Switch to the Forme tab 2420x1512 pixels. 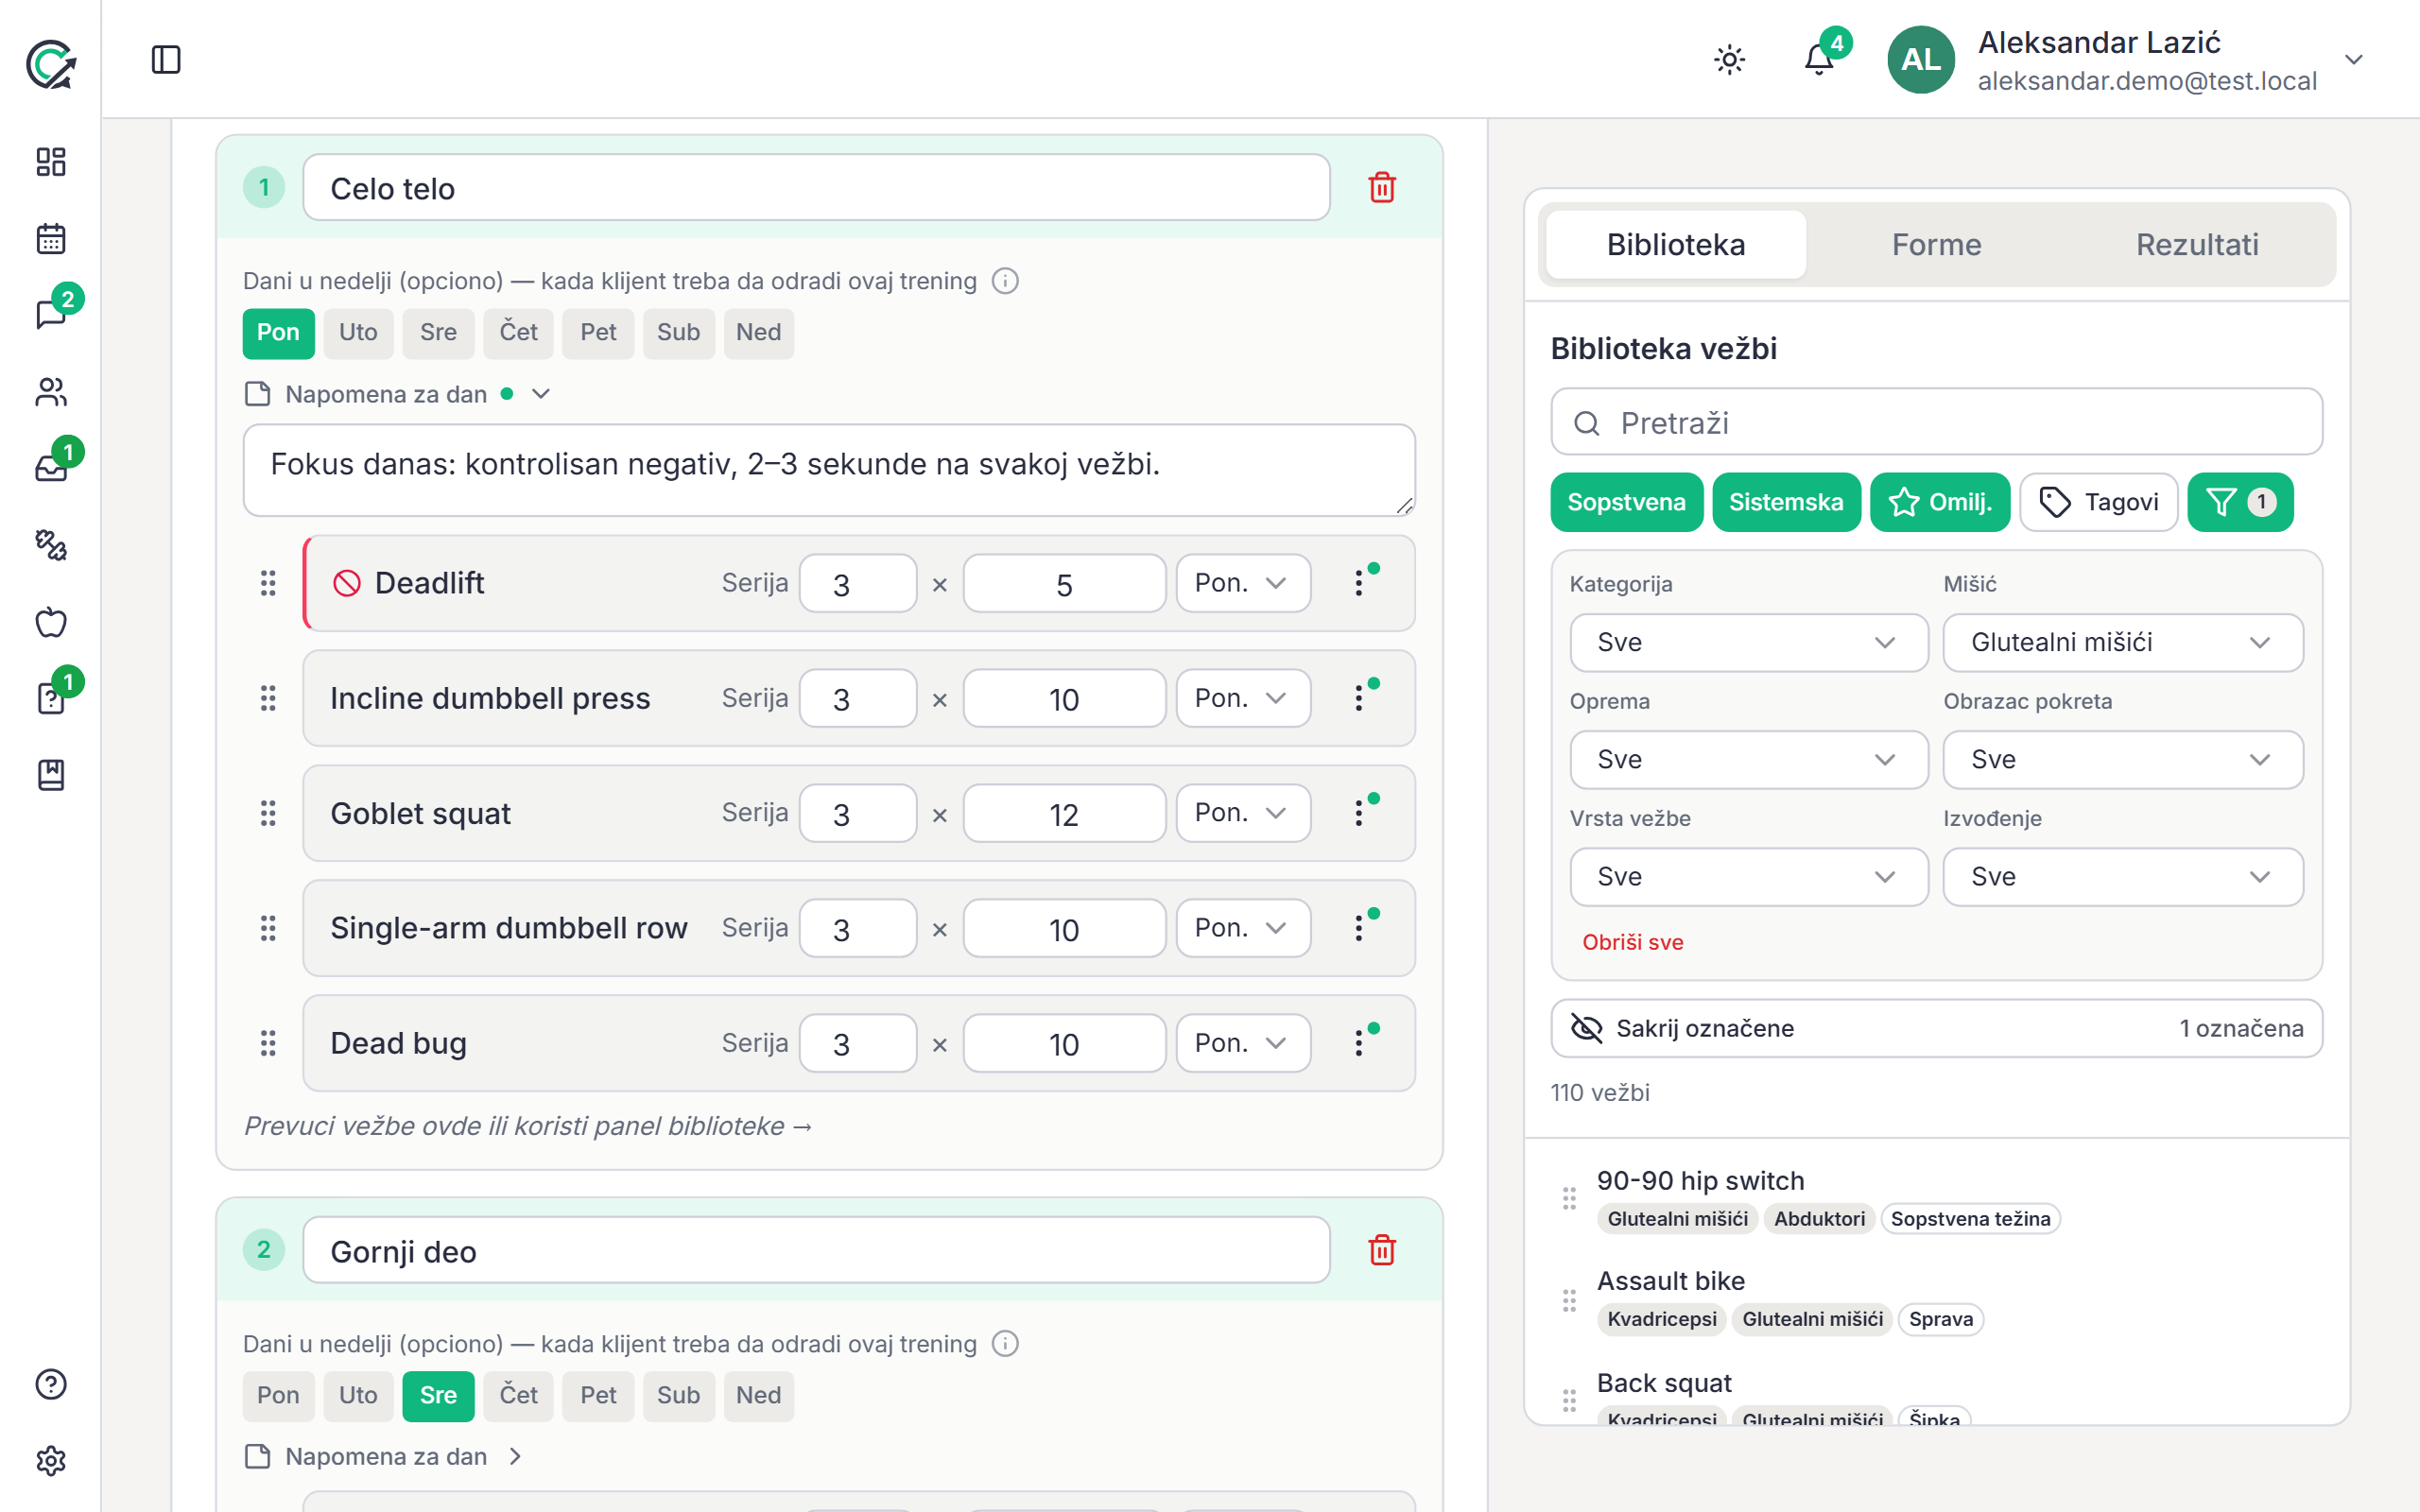tap(1936, 245)
